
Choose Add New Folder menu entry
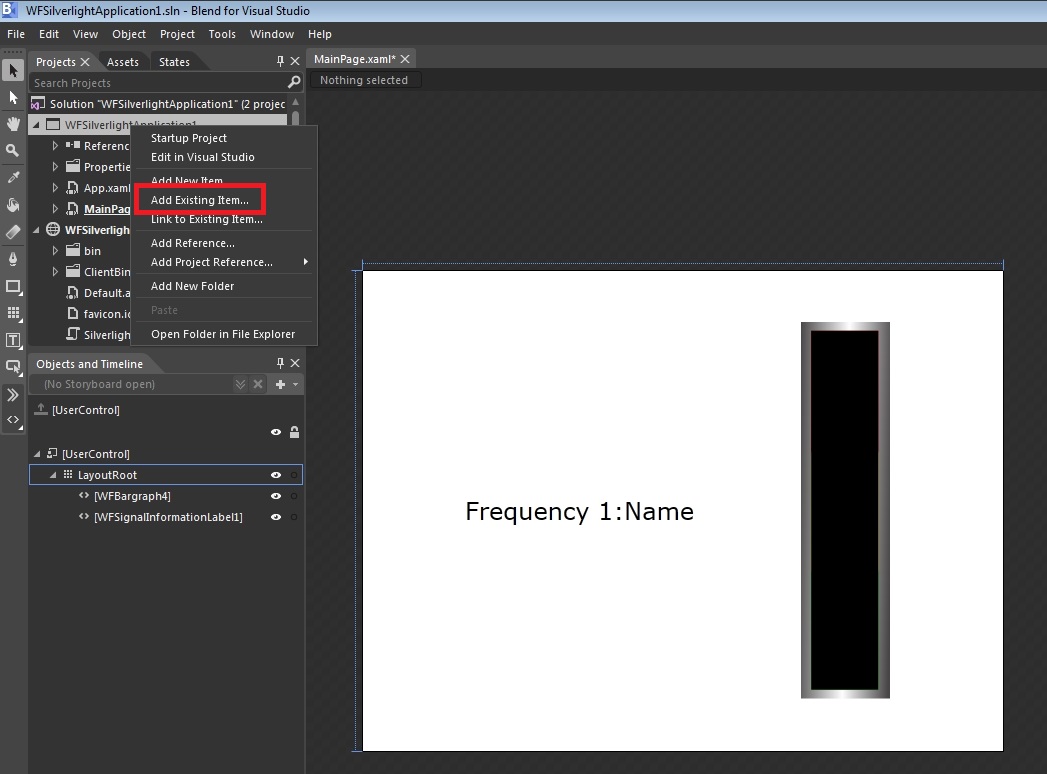[x=192, y=286]
